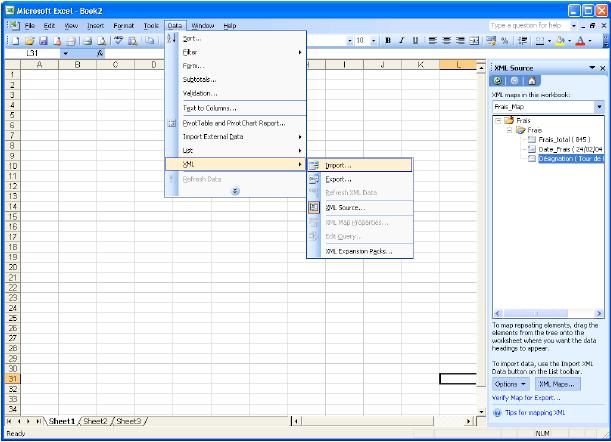The width and height of the screenshot is (611, 442).
Task: Switch to the Sheet2 tab
Action: (96, 422)
